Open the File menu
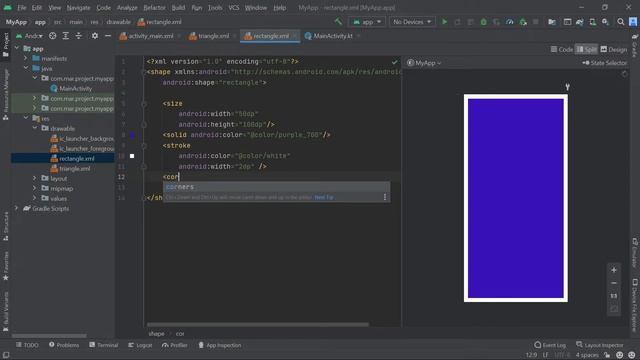640x360 pixels. point(22,8)
